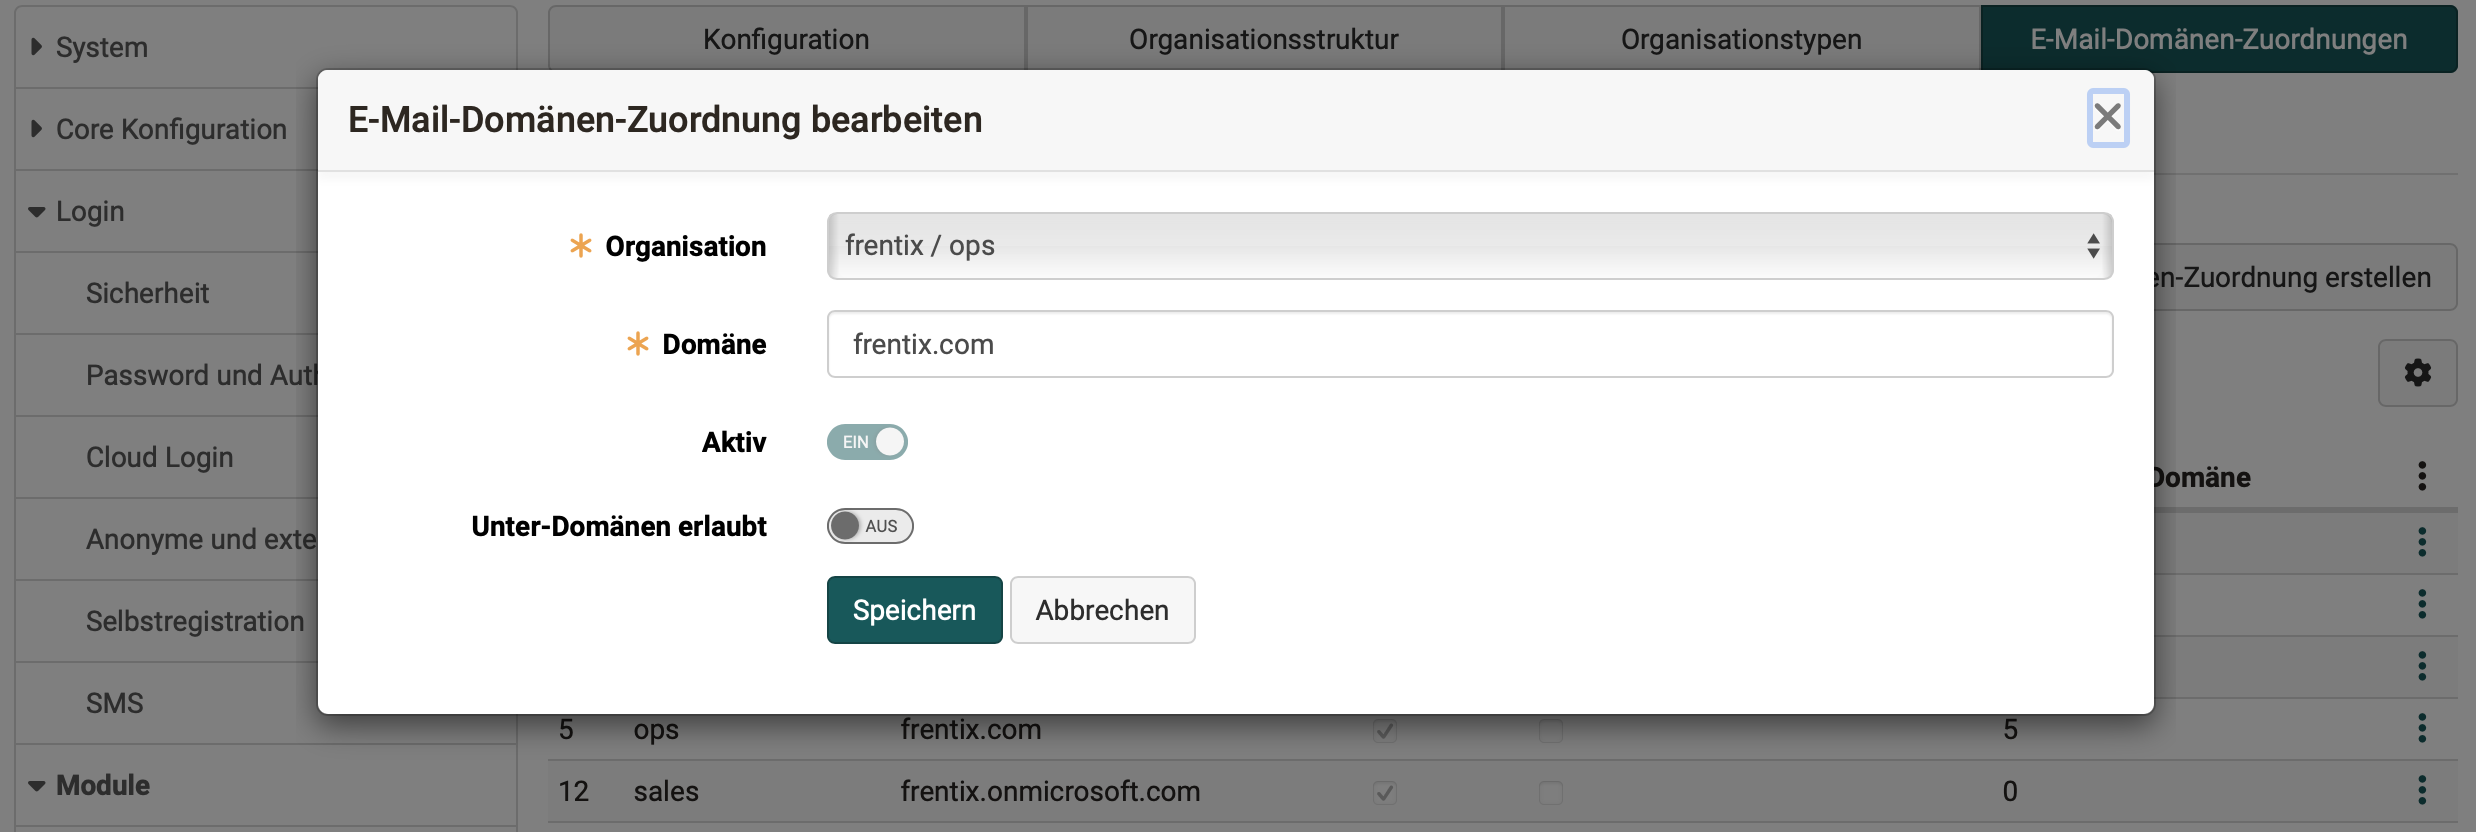Select Sicherheit in the sidebar
Viewport: 2476px width, 832px height.
[x=147, y=292]
